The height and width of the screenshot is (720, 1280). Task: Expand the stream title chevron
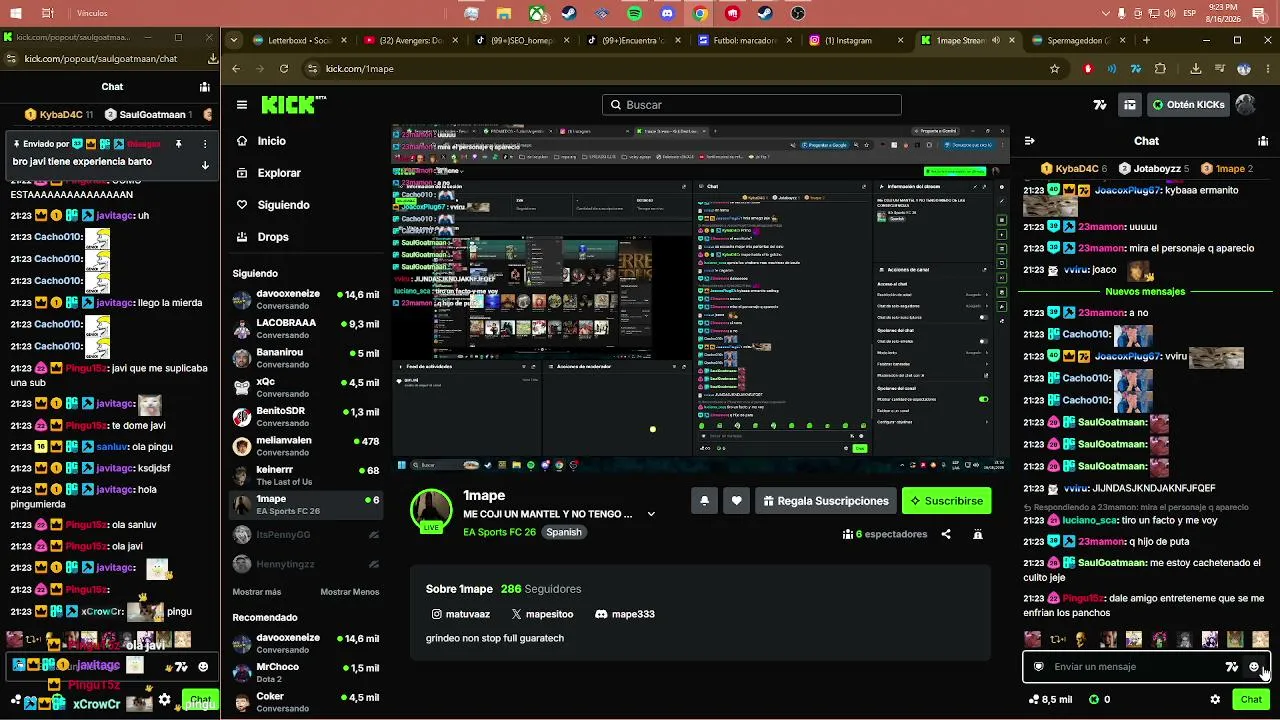tap(651, 514)
